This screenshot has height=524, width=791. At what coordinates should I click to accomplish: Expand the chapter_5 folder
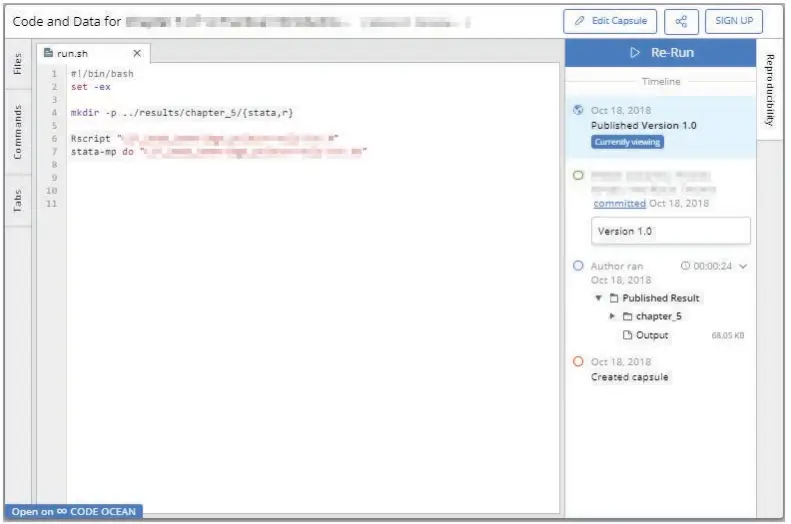pos(612,316)
